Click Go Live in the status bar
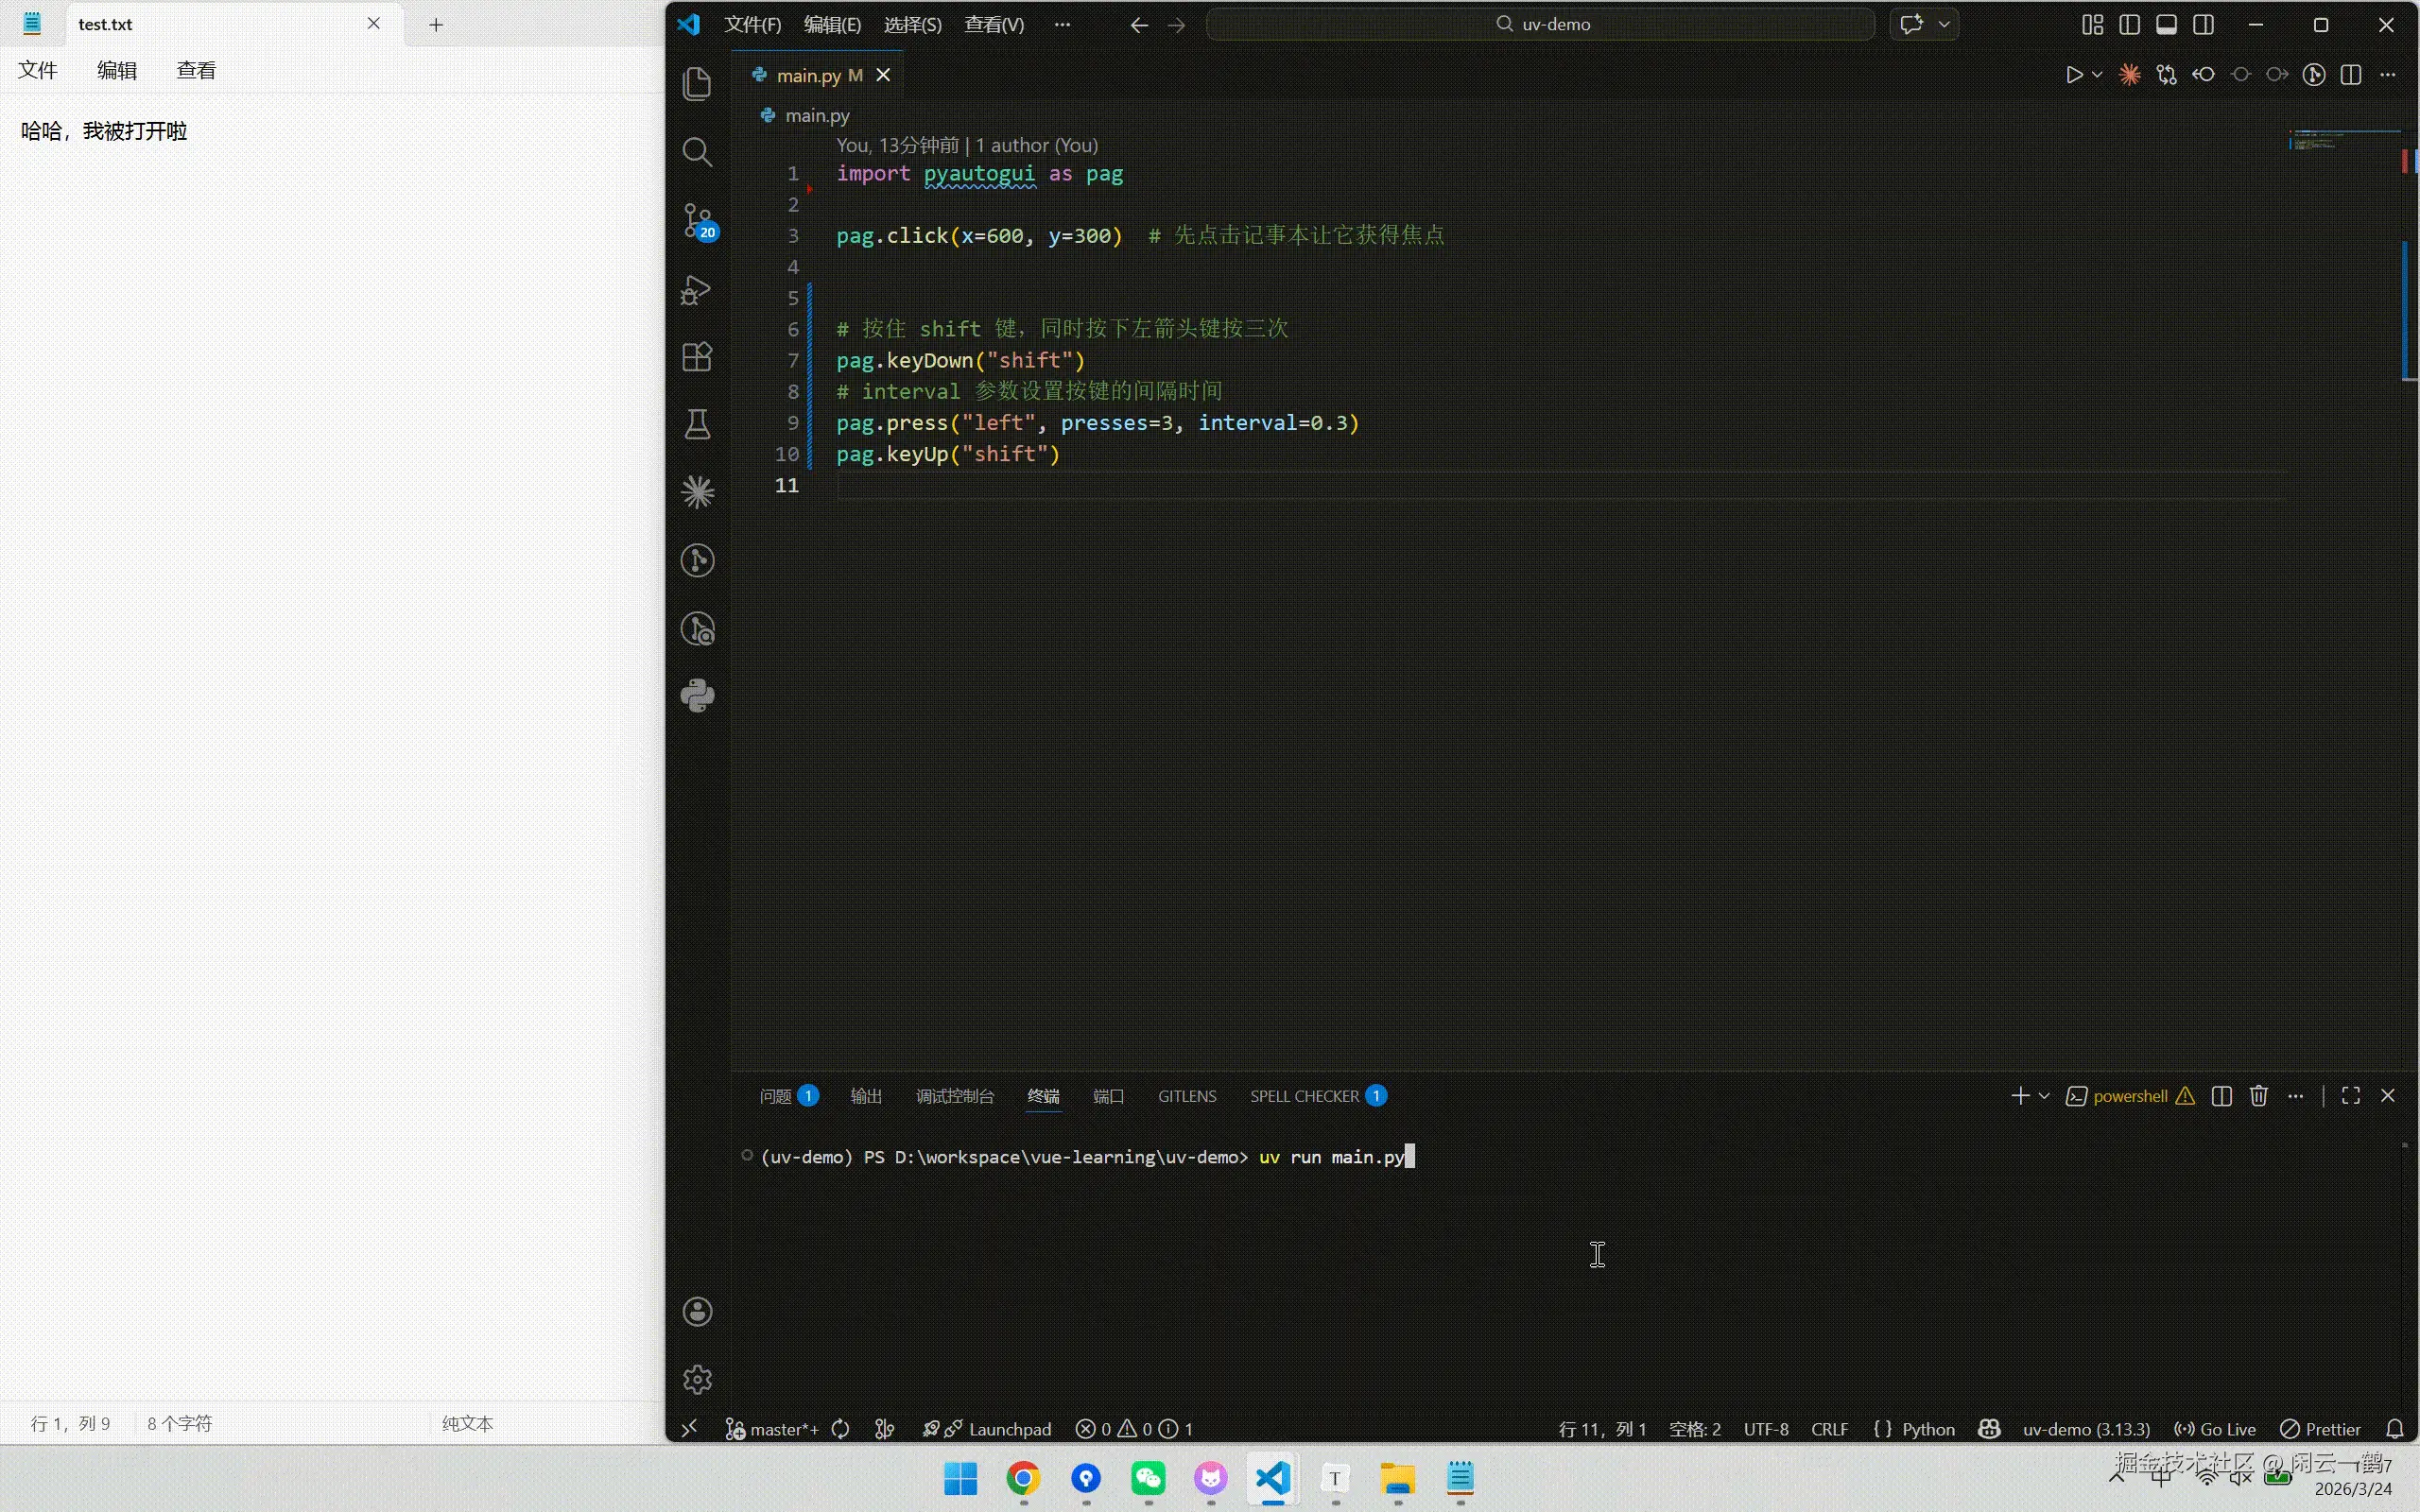Screen dimensions: 2420x1512 click(2216, 1429)
